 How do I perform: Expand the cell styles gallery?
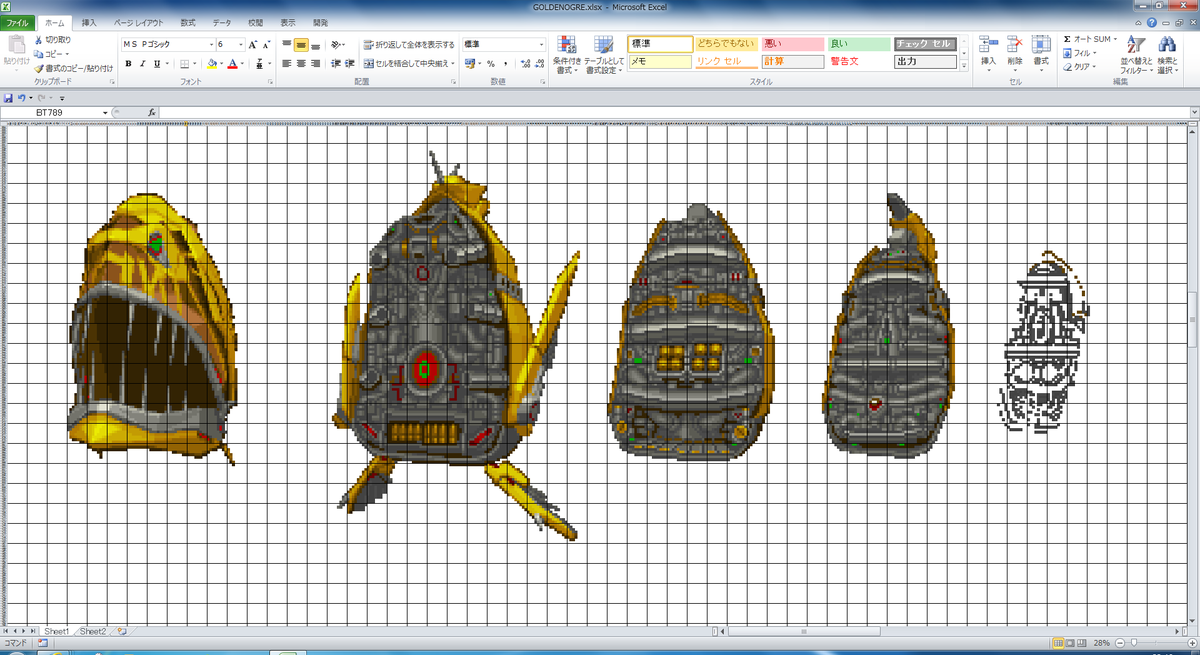965,65
